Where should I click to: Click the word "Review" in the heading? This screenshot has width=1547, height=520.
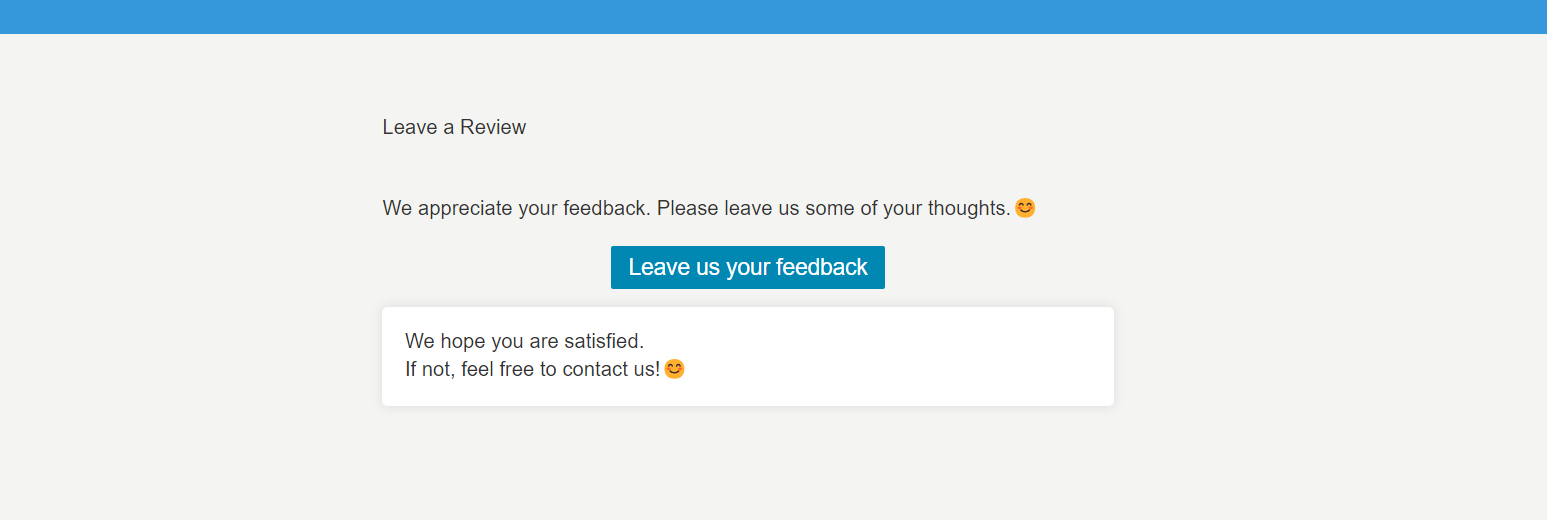pos(493,127)
